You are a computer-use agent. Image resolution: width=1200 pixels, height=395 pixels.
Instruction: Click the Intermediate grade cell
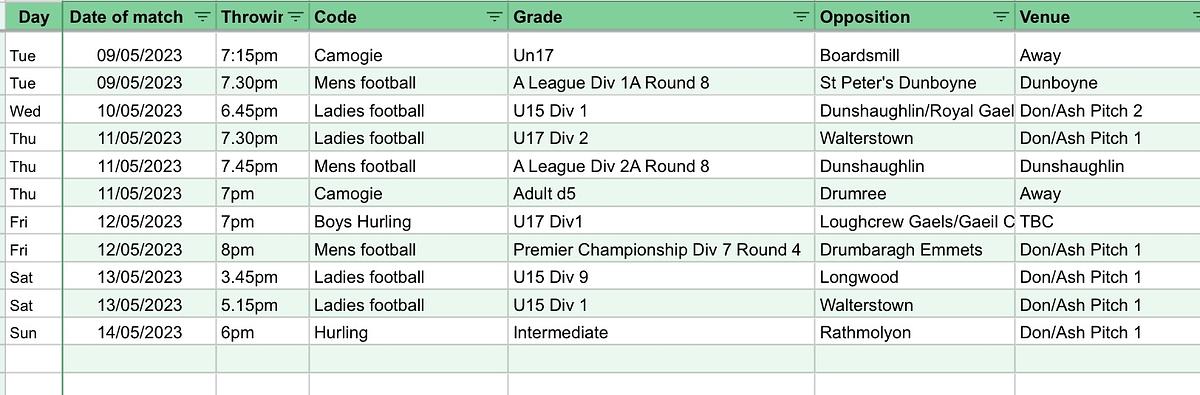click(x=661, y=333)
